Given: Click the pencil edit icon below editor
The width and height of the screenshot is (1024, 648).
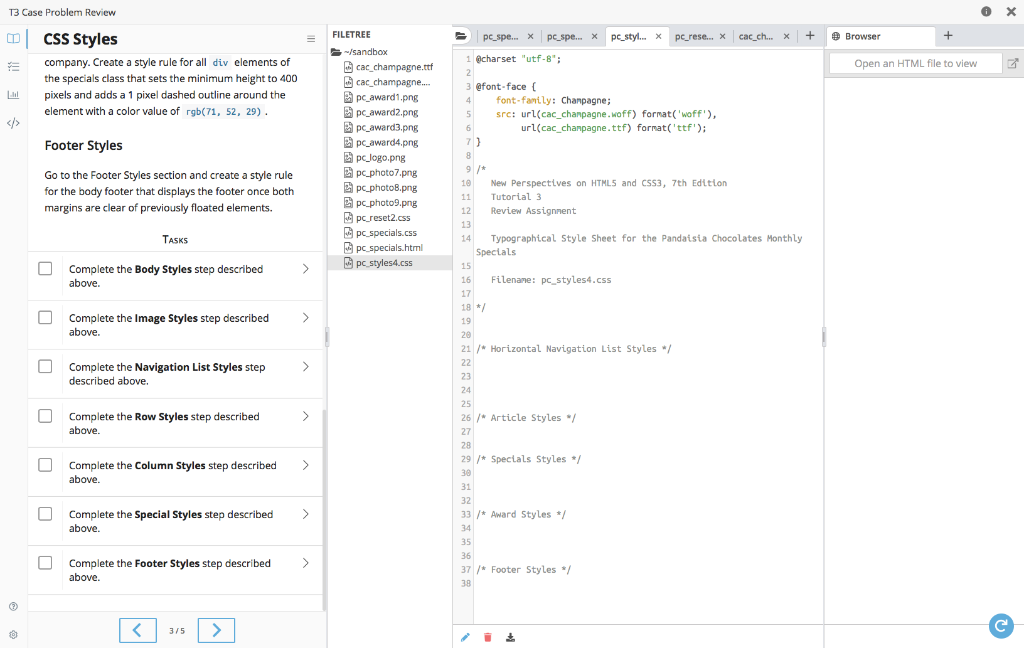Looking at the screenshot, I should [x=465, y=637].
